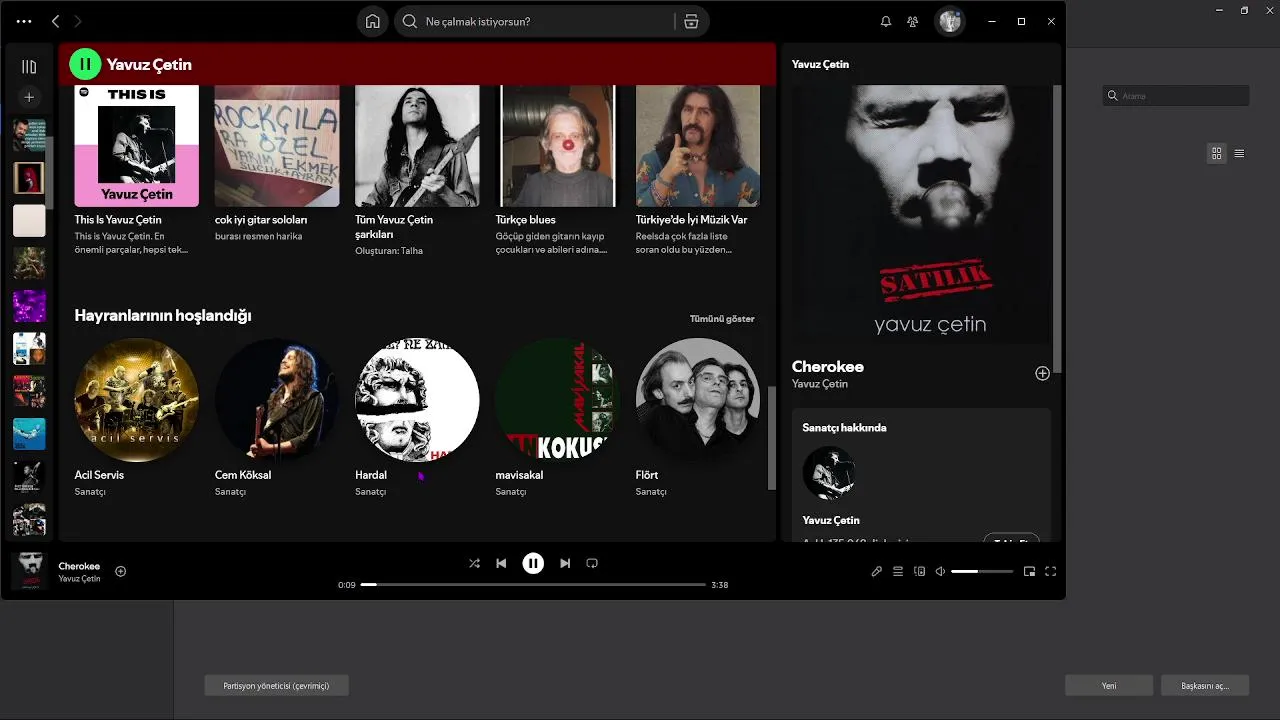The image size is (1280, 720).
Task: Click the 'Ne çalmak istiyorsun?' search field
Action: point(535,21)
